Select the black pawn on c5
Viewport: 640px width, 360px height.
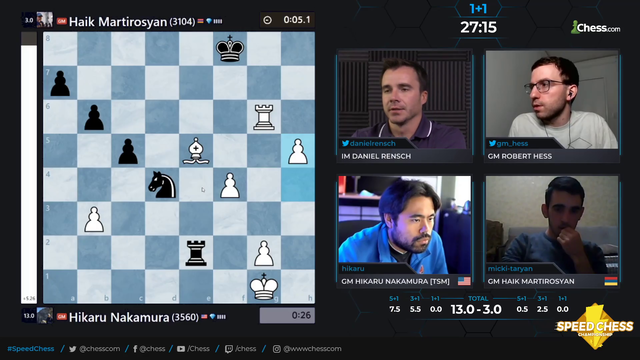coord(128,151)
